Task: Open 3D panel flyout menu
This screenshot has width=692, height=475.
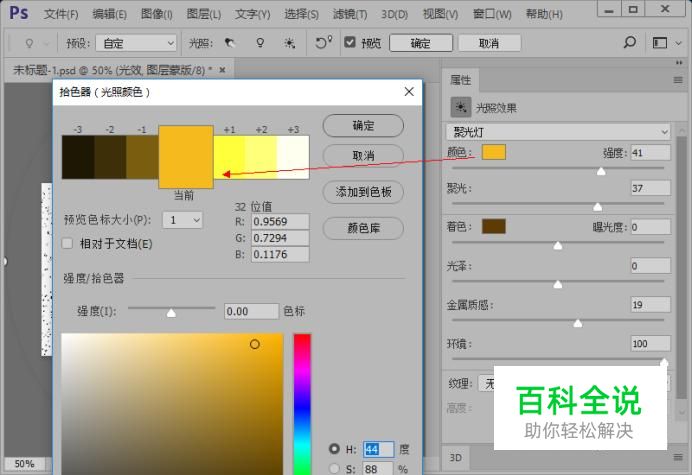Action: click(x=678, y=457)
